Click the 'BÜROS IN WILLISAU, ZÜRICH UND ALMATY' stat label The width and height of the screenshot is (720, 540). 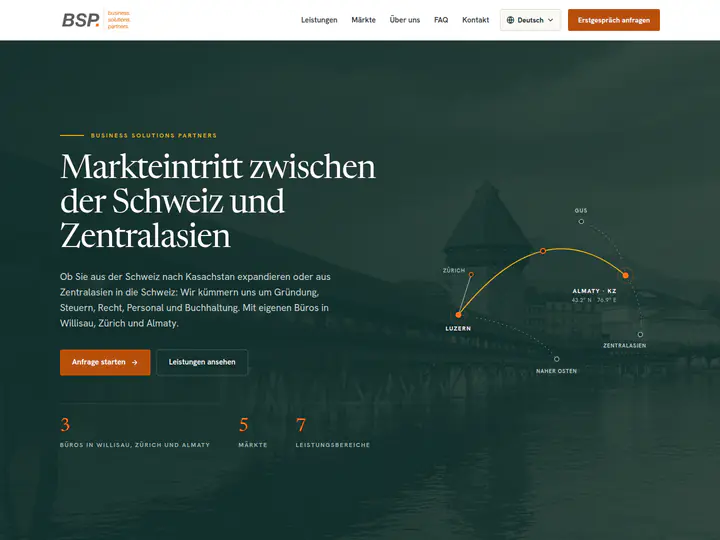coord(135,445)
